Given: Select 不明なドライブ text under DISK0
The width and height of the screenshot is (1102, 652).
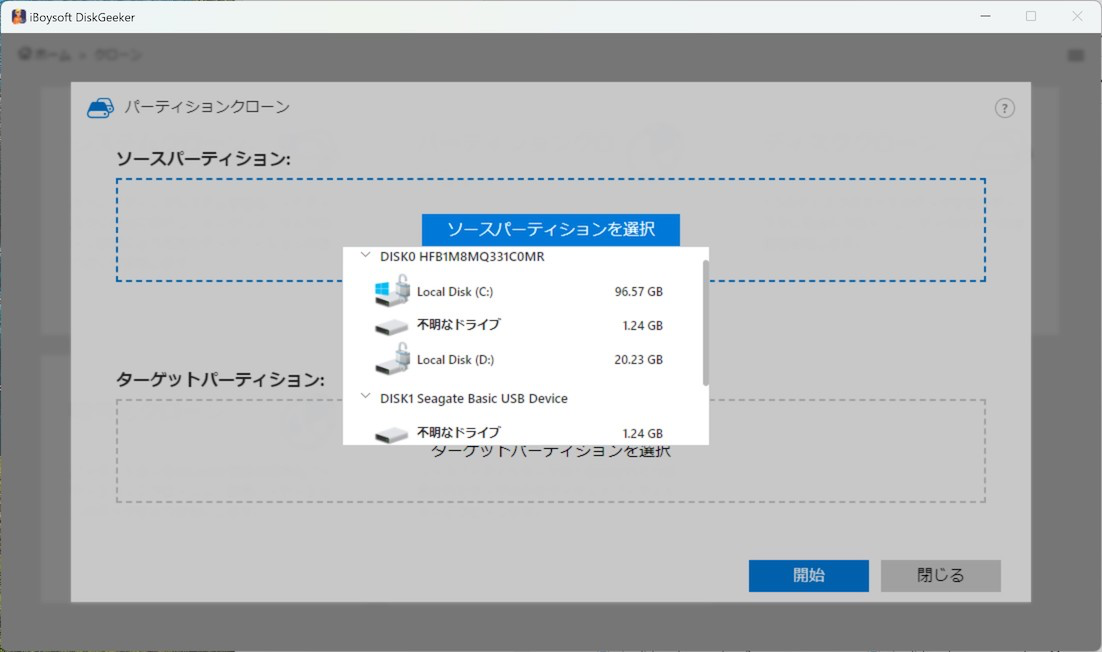Looking at the screenshot, I should (x=458, y=325).
